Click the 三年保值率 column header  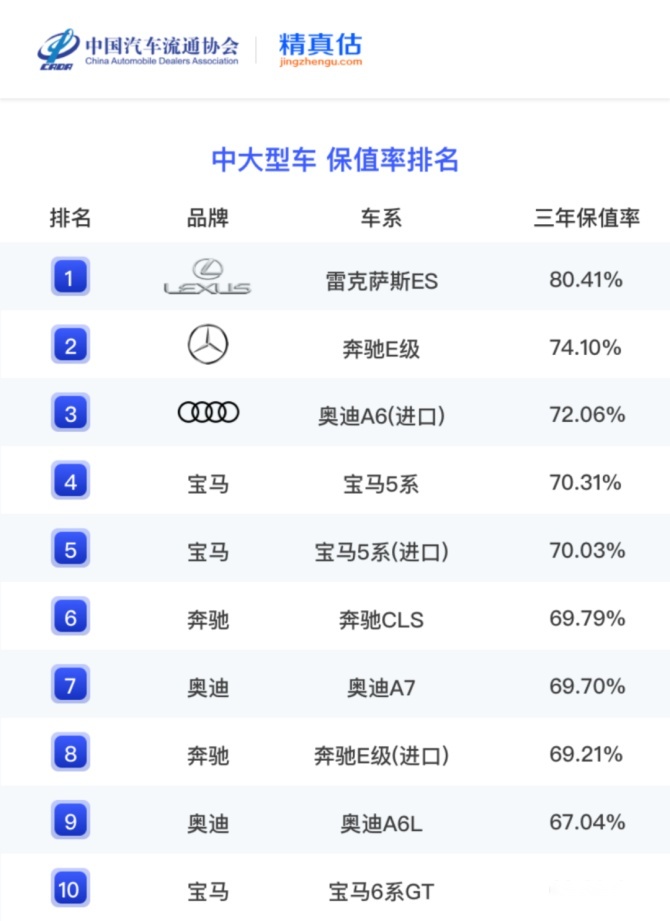587,218
